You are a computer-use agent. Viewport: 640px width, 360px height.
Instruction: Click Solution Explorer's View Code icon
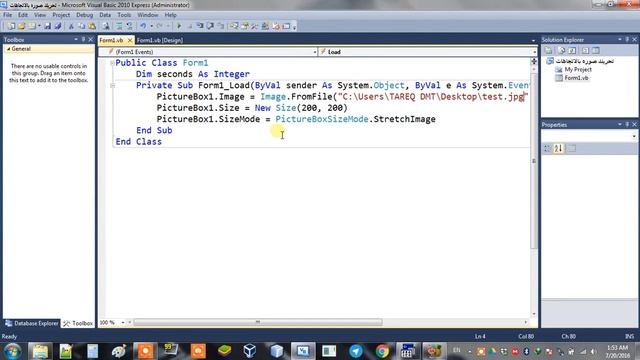click(585, 51)
